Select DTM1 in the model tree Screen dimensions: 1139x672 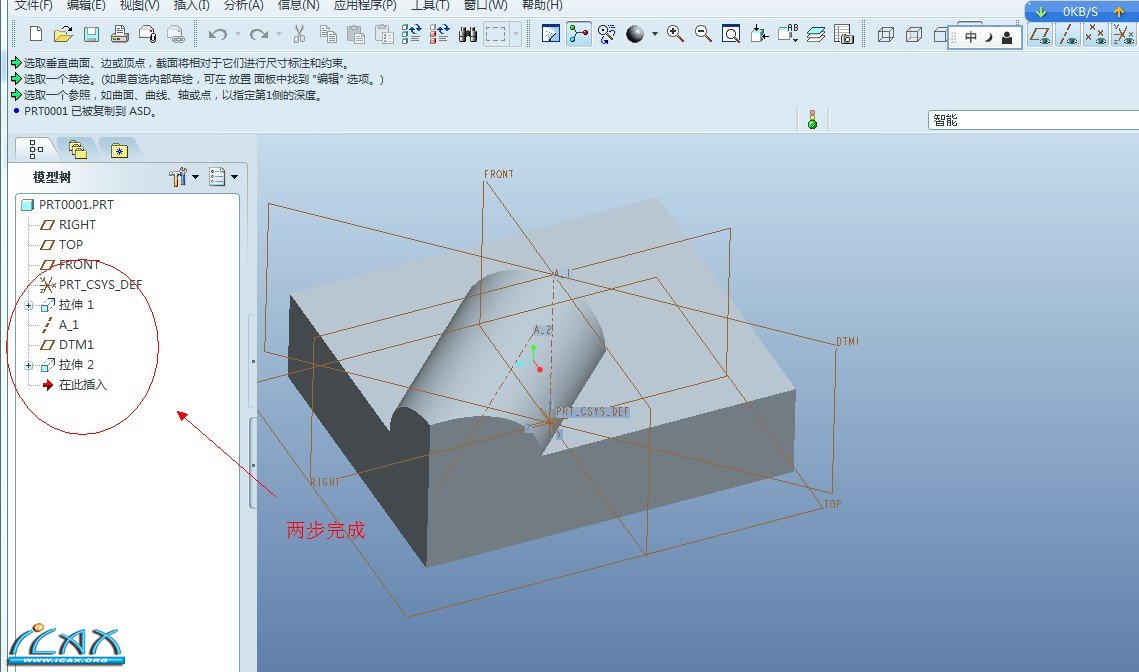[76, 345]
